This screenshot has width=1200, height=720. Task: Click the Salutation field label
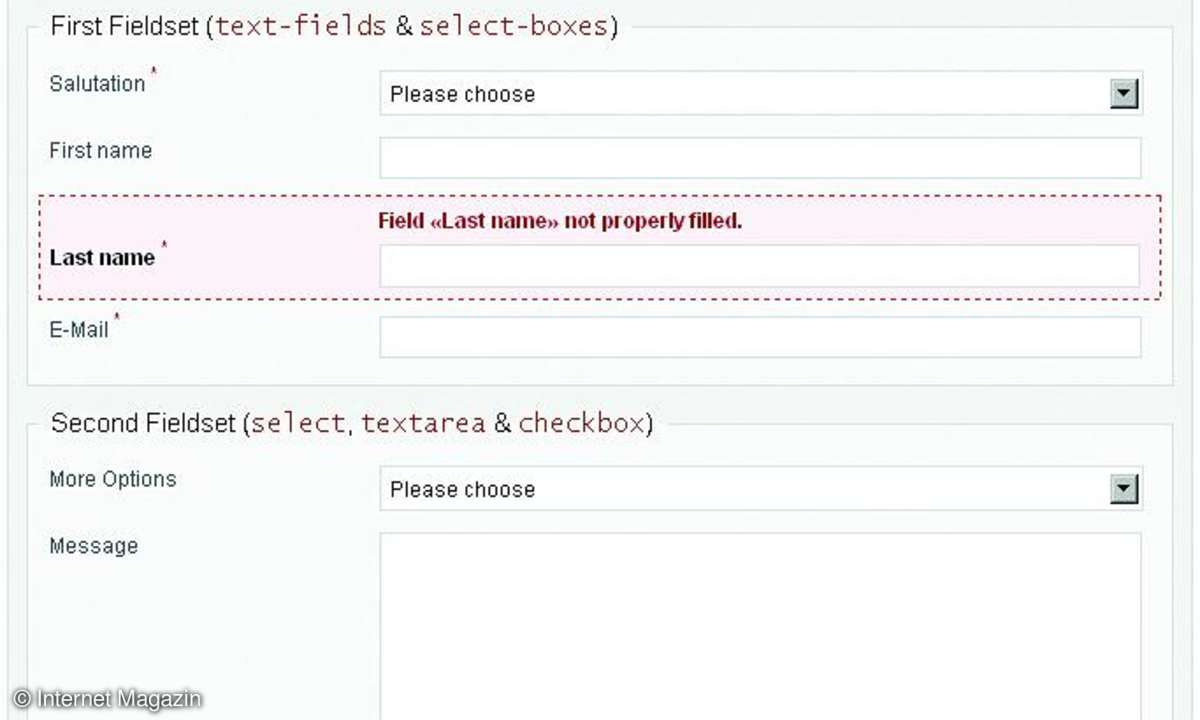pos(98,84)
